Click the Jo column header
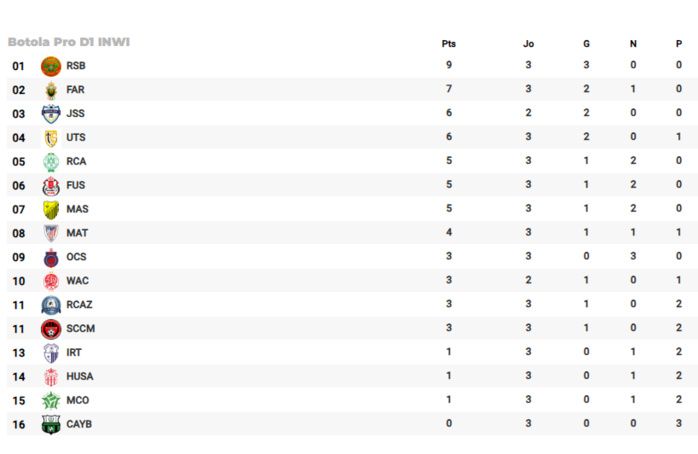This screenshot has height=454, width=698. point(528,44)
